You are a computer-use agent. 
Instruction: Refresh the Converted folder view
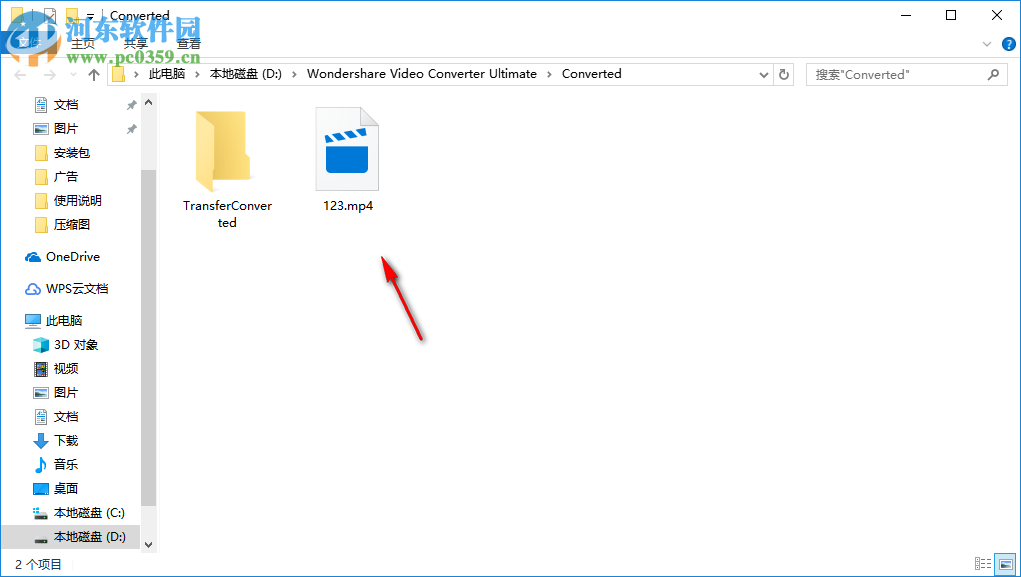(x=784, y=74)
